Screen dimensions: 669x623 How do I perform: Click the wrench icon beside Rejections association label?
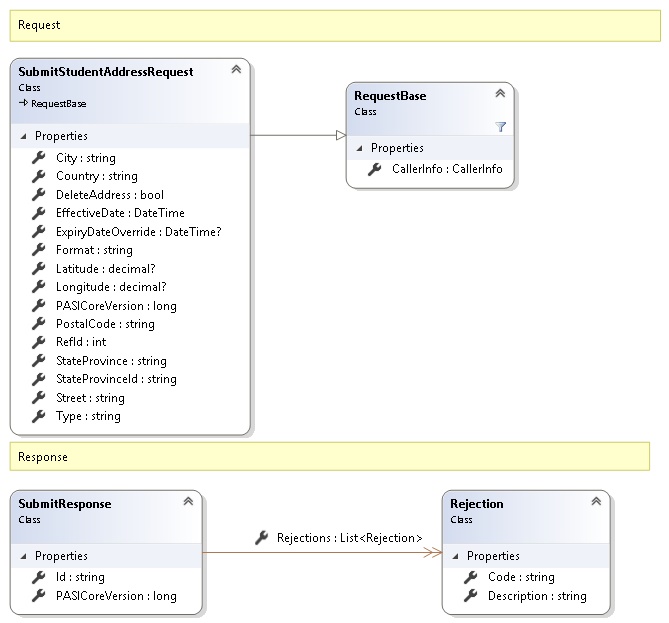click(x=262, y=538)
